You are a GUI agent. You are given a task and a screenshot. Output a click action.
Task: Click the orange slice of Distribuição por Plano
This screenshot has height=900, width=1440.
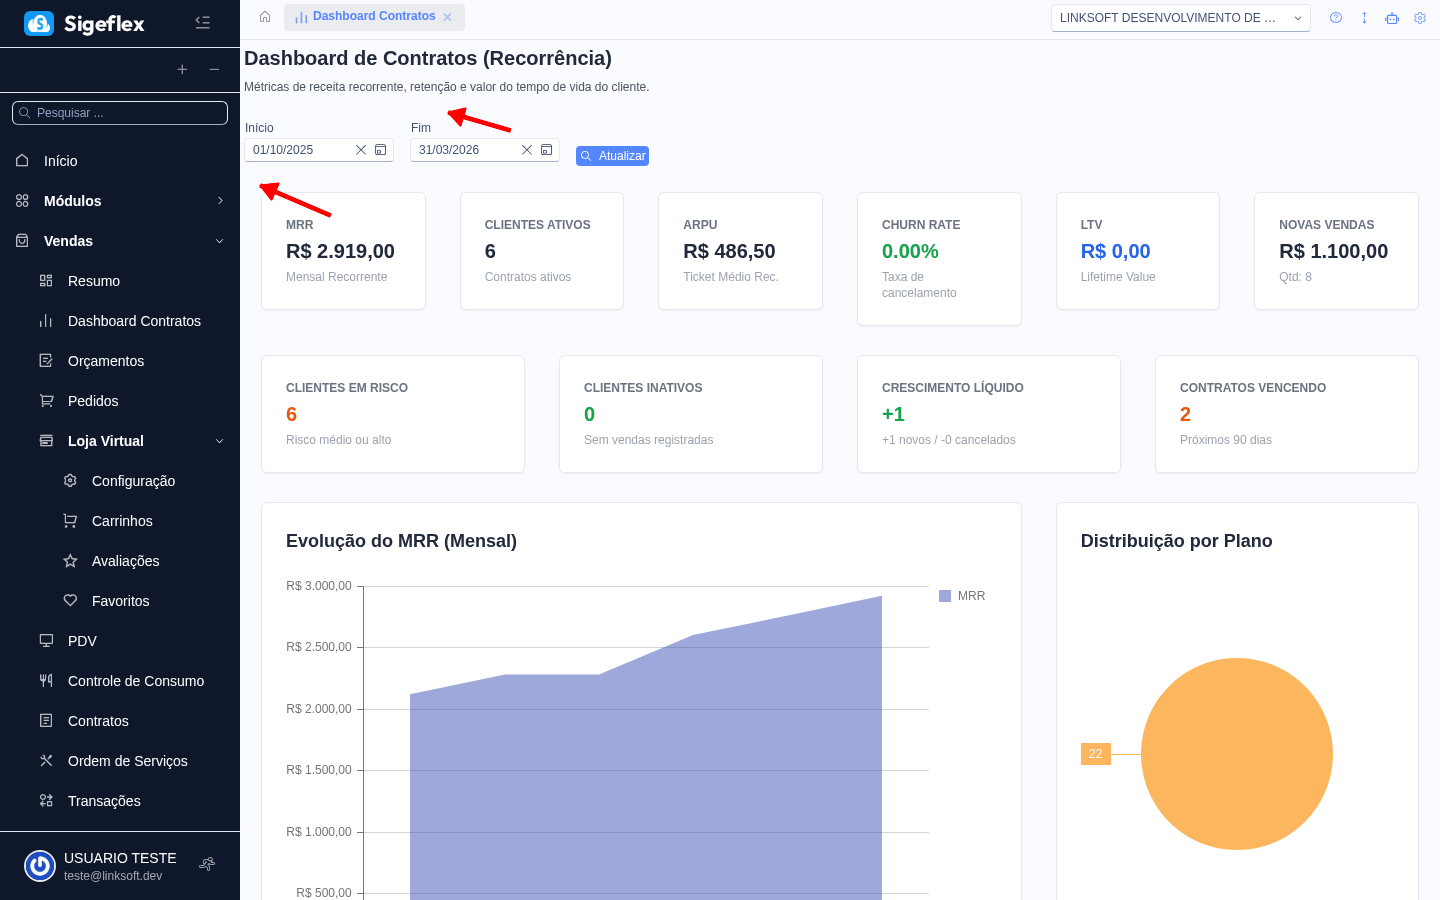[x=1237, y=754]
